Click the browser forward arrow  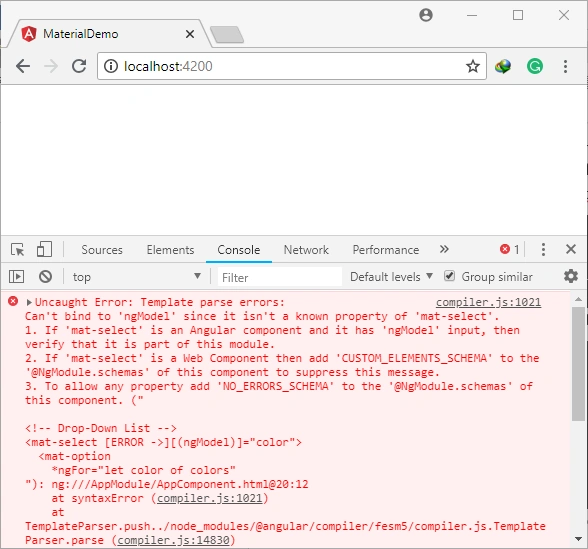pyautogui.click(x=51, y=66)
